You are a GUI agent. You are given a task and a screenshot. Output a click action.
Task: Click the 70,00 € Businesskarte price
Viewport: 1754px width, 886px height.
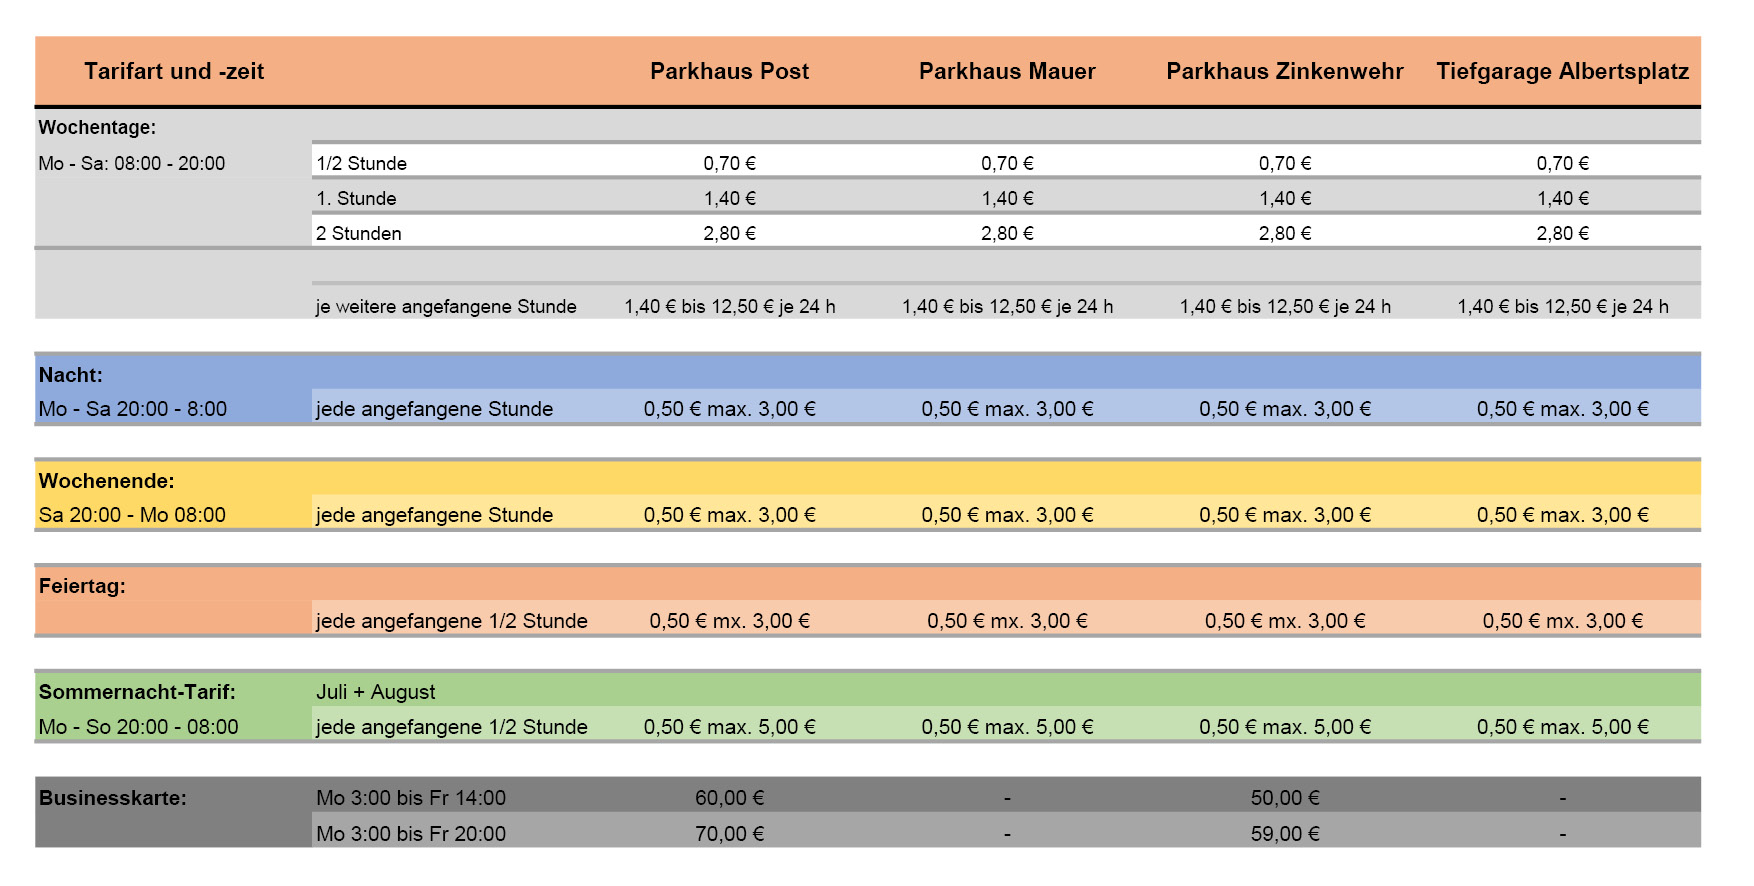(730, 834)
